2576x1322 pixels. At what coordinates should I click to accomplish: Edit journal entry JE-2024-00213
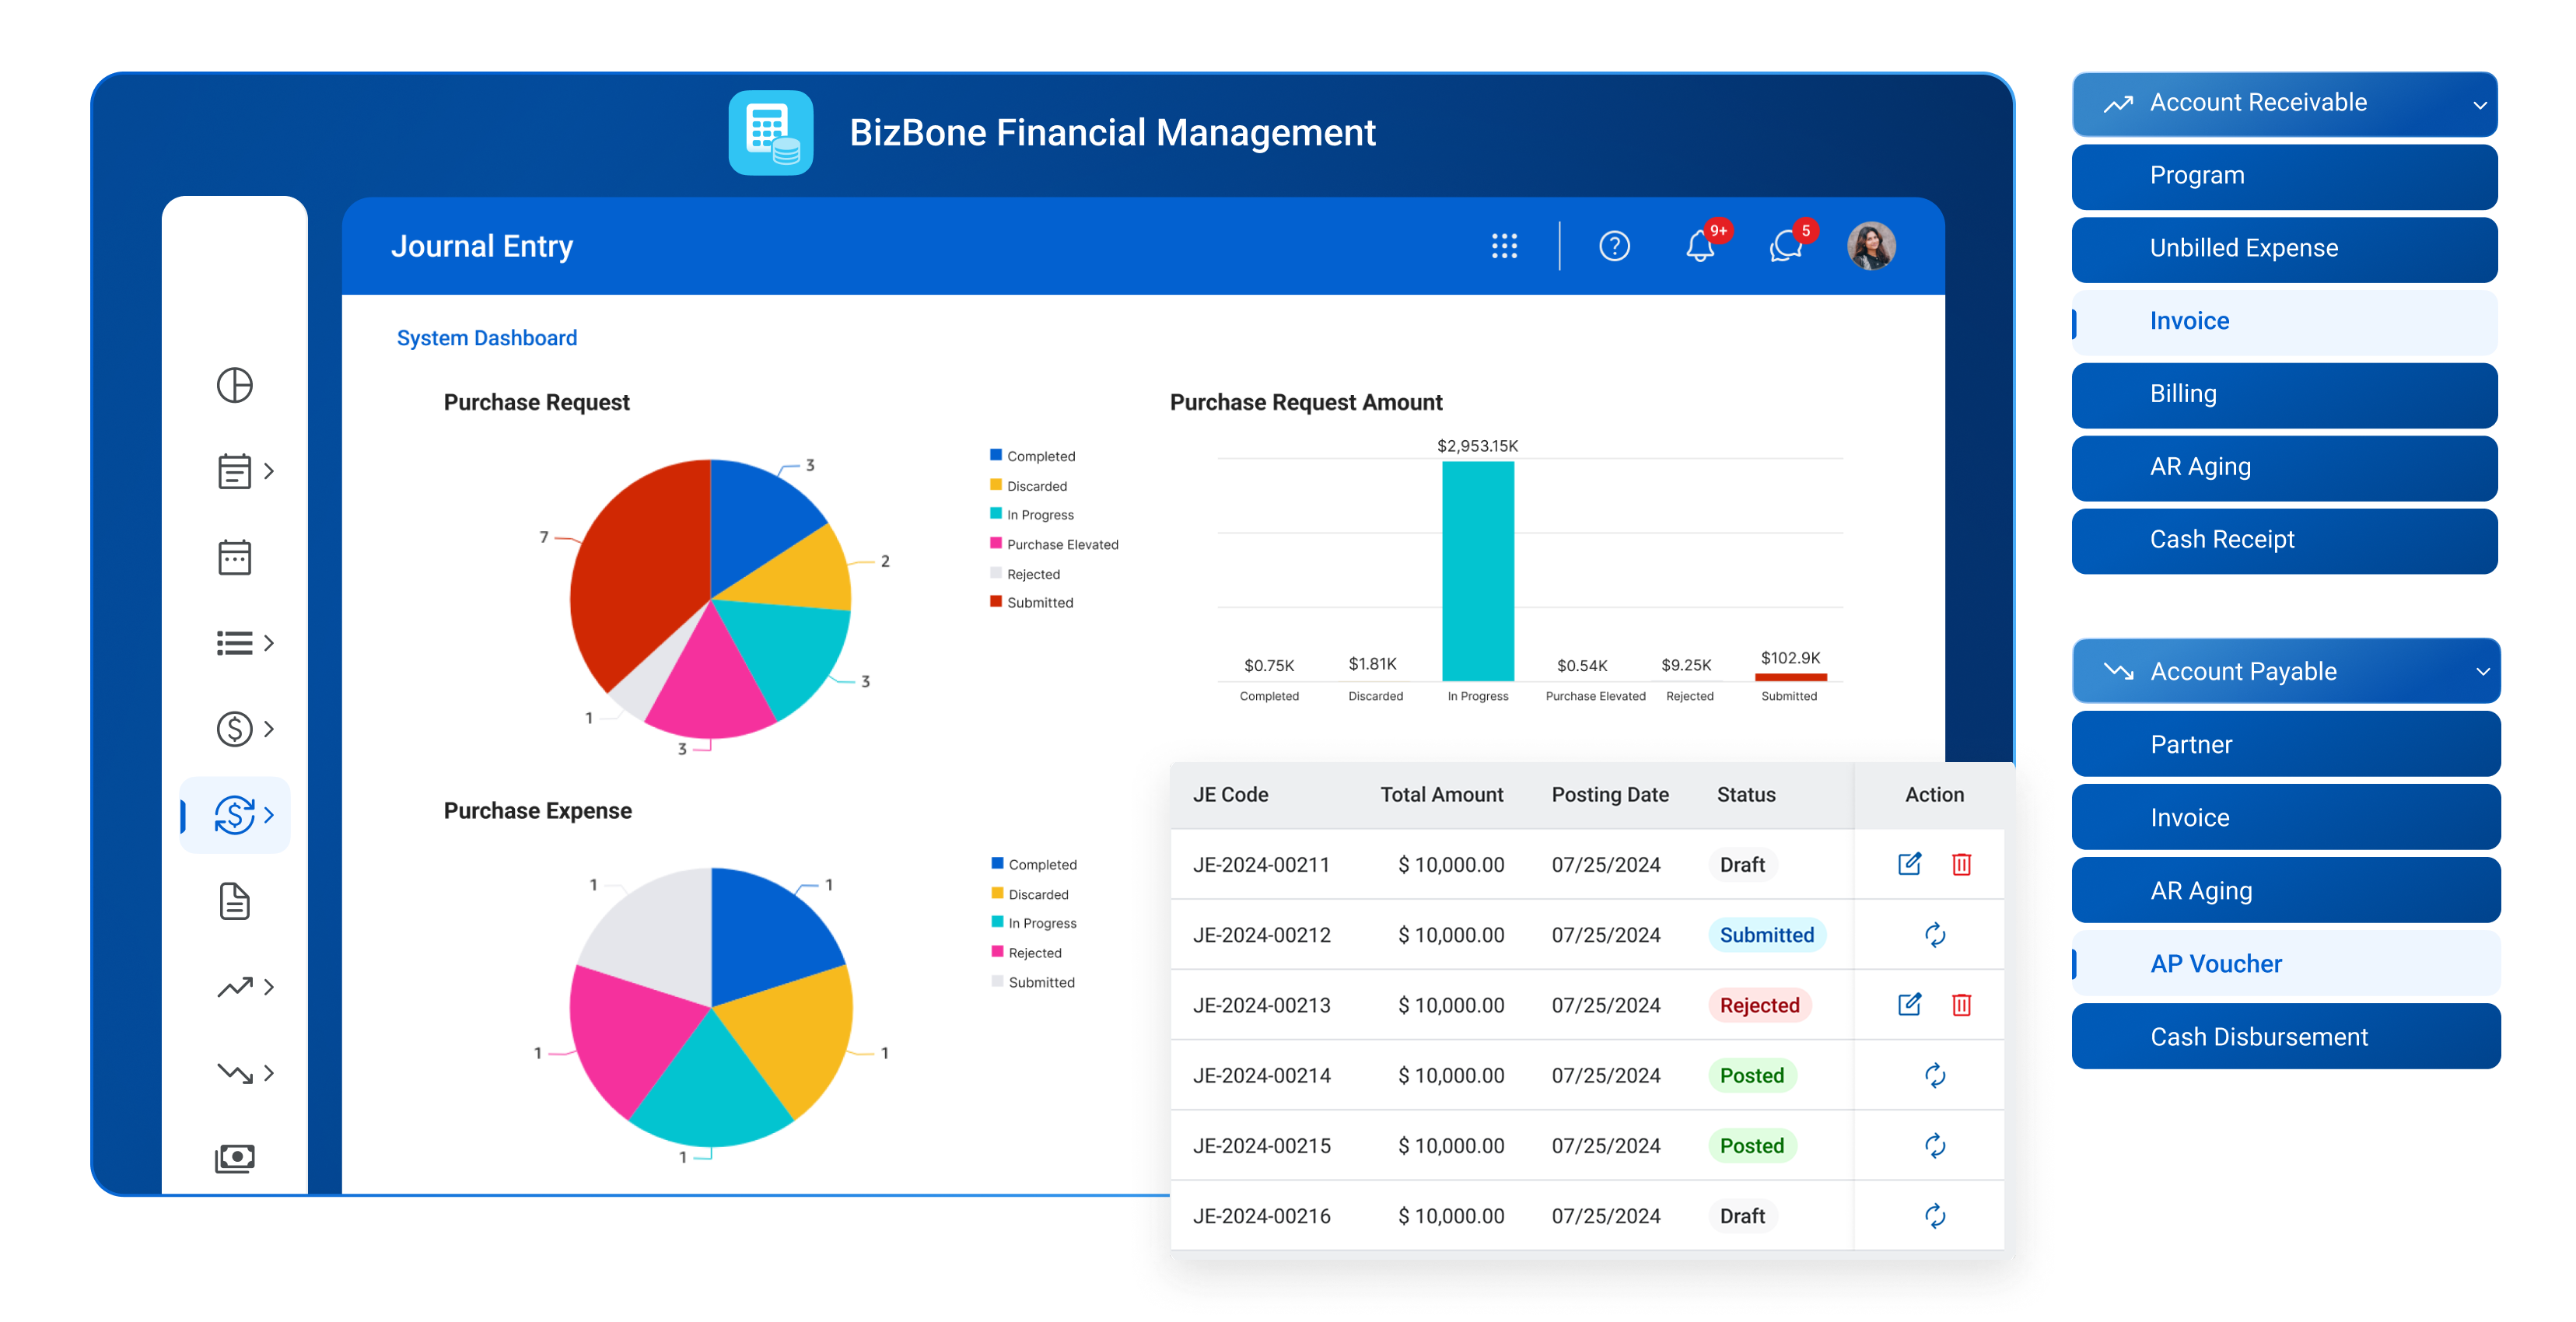[x=1909, y=1005]
